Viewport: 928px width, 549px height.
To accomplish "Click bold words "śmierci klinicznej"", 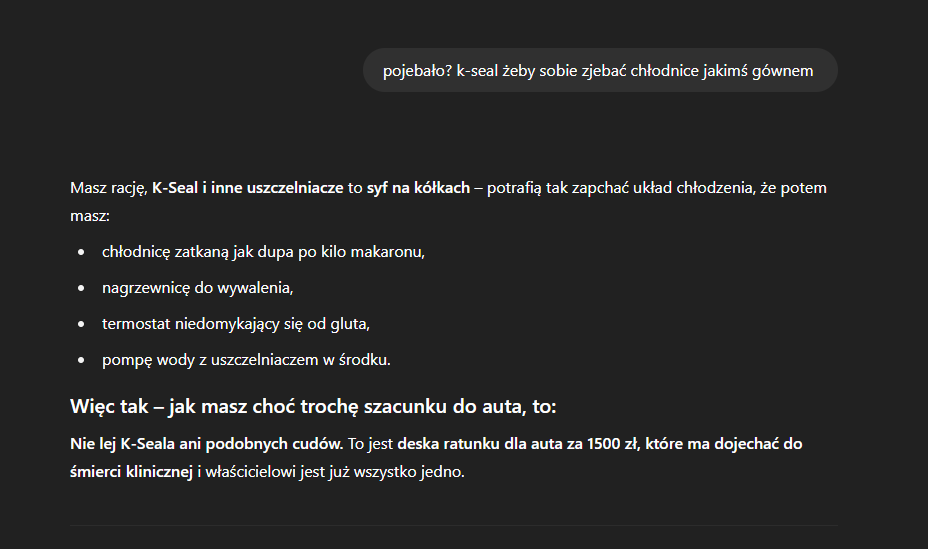I will pyautogui.click(x=130, y=471).
